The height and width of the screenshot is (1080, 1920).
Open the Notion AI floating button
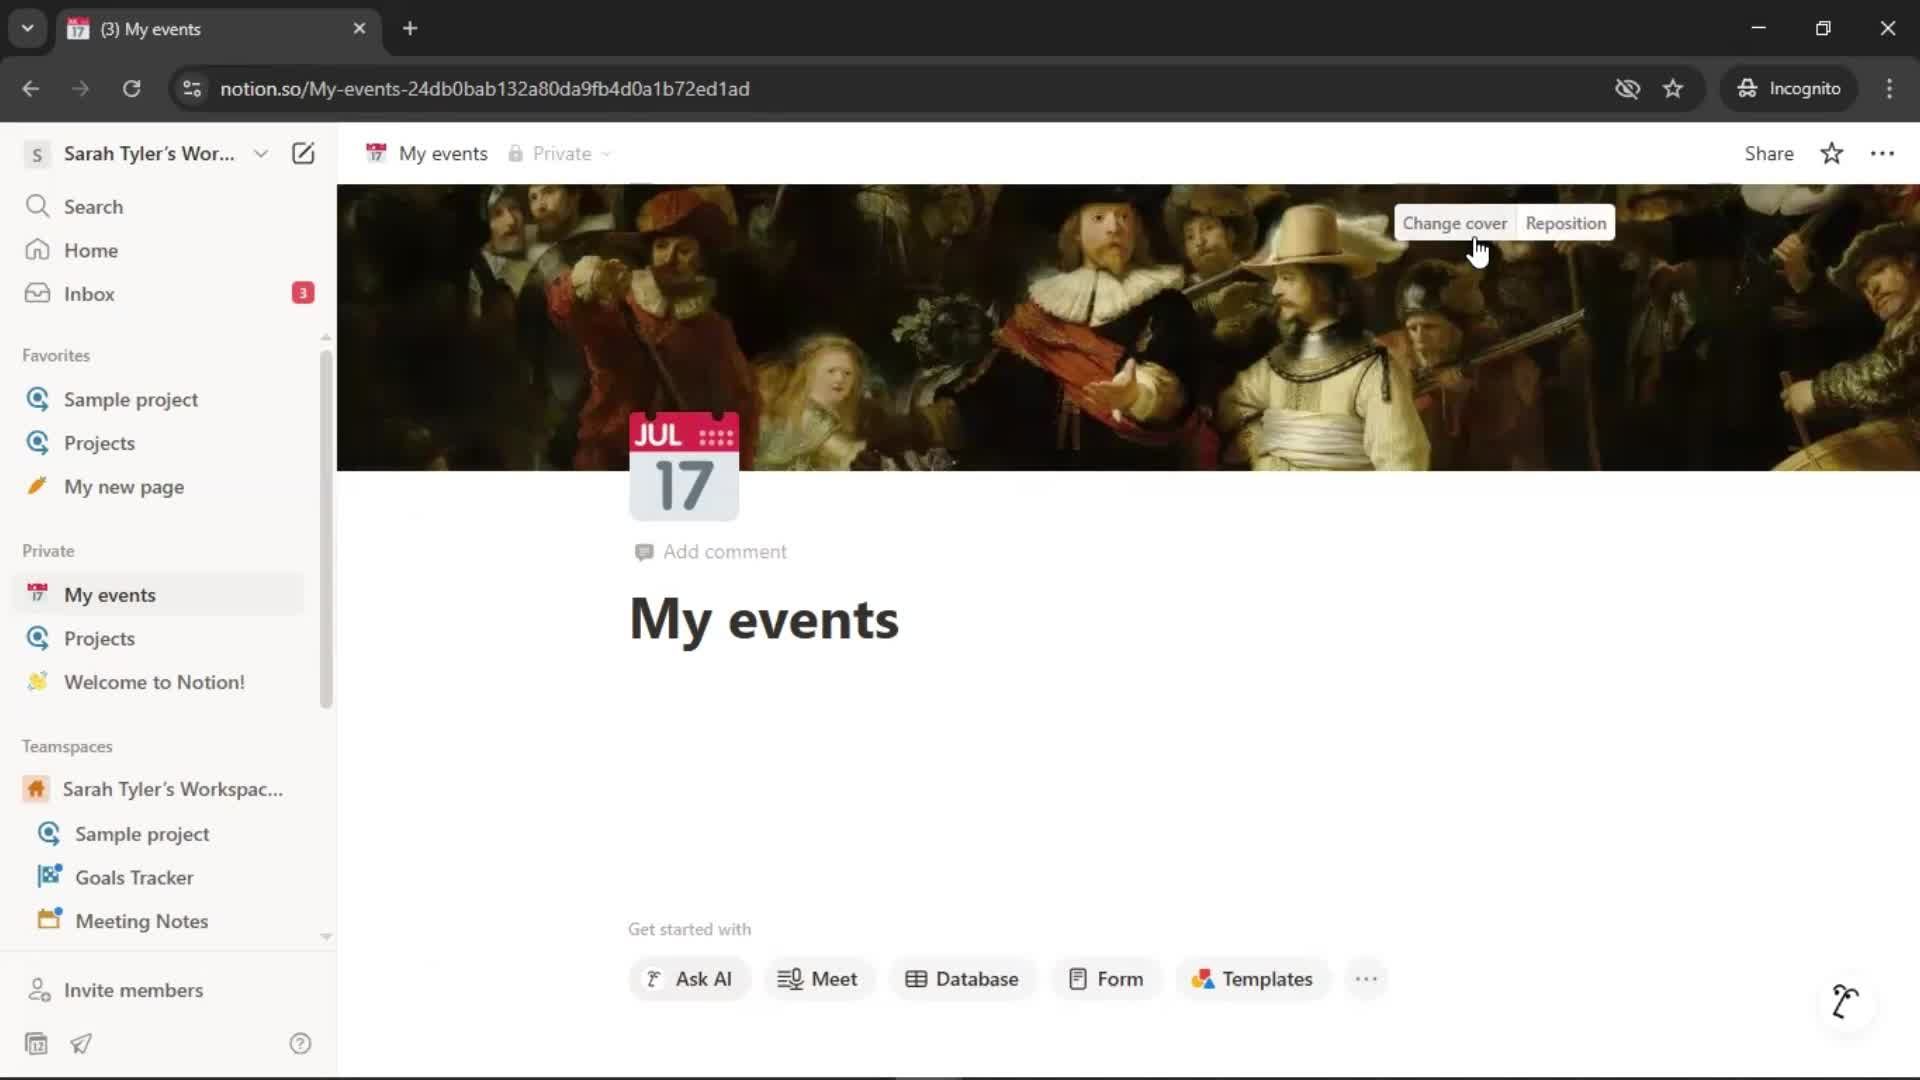pyautogui.click(x=1846, y=1001)
